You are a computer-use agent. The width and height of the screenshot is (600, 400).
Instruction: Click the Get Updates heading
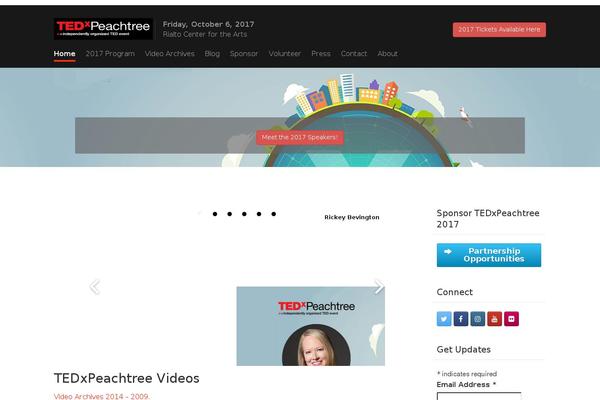click(463, 349)
